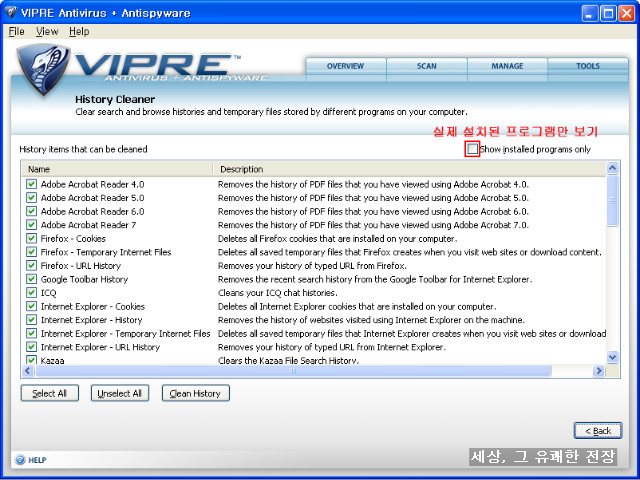Select 'Removes your history of typed URL from Firefox.'

312,266
